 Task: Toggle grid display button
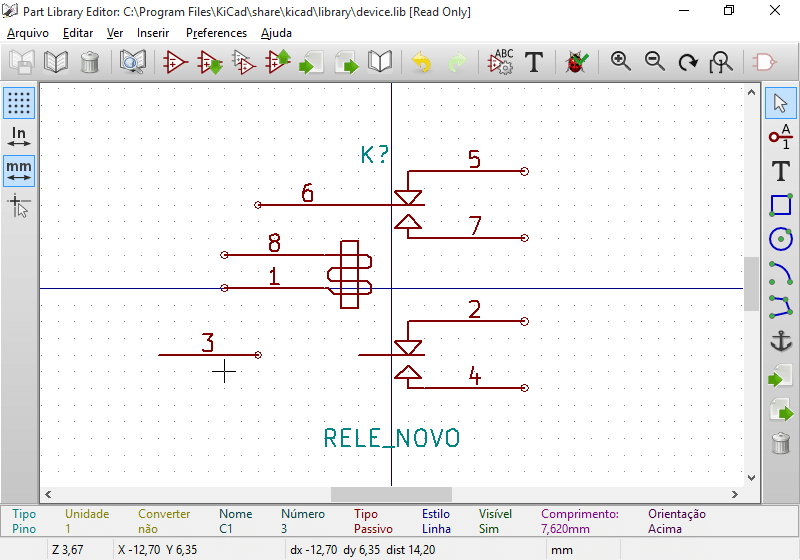19,102
